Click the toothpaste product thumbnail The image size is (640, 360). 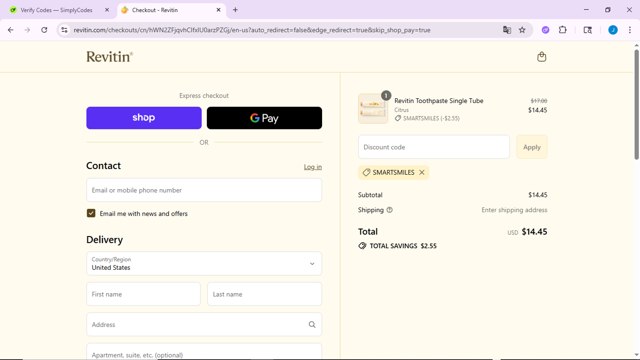coord(373,109)
